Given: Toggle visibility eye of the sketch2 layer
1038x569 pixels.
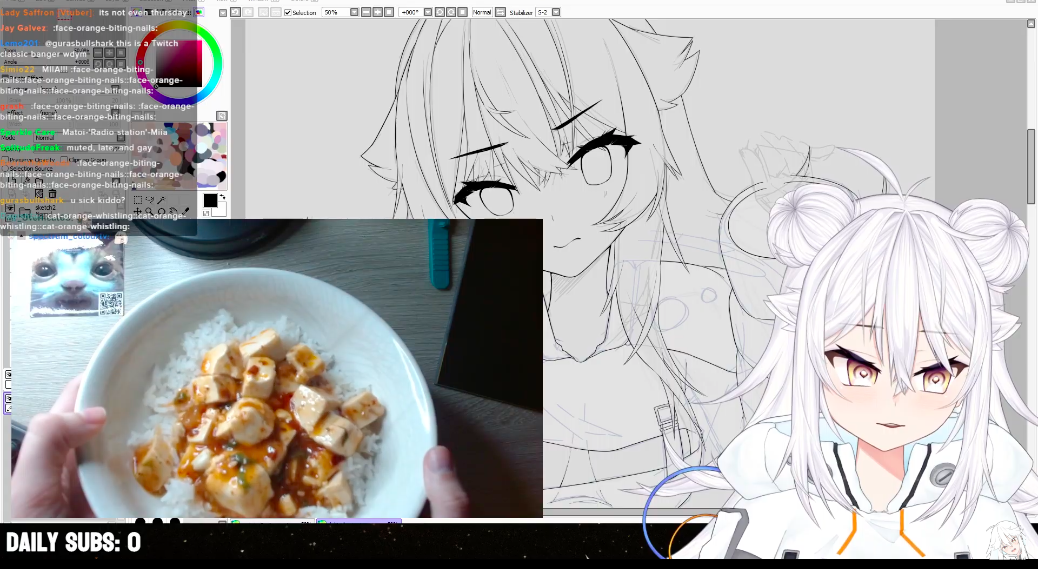Looking at the screenshot, I should 10,208.
